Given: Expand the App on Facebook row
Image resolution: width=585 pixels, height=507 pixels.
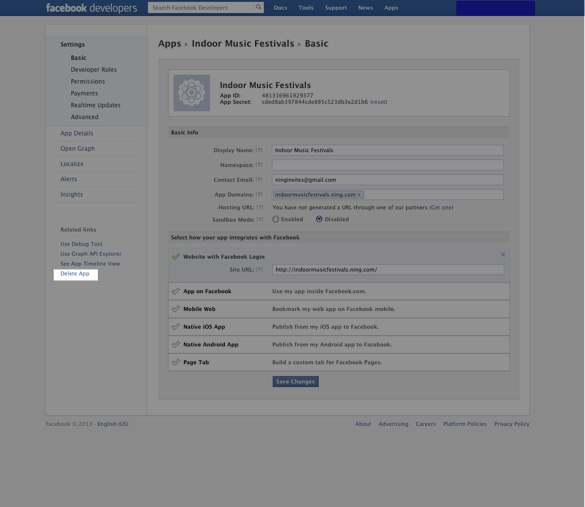Looking at the screenshot, I should pyautogui.click(x=339, y=291).
